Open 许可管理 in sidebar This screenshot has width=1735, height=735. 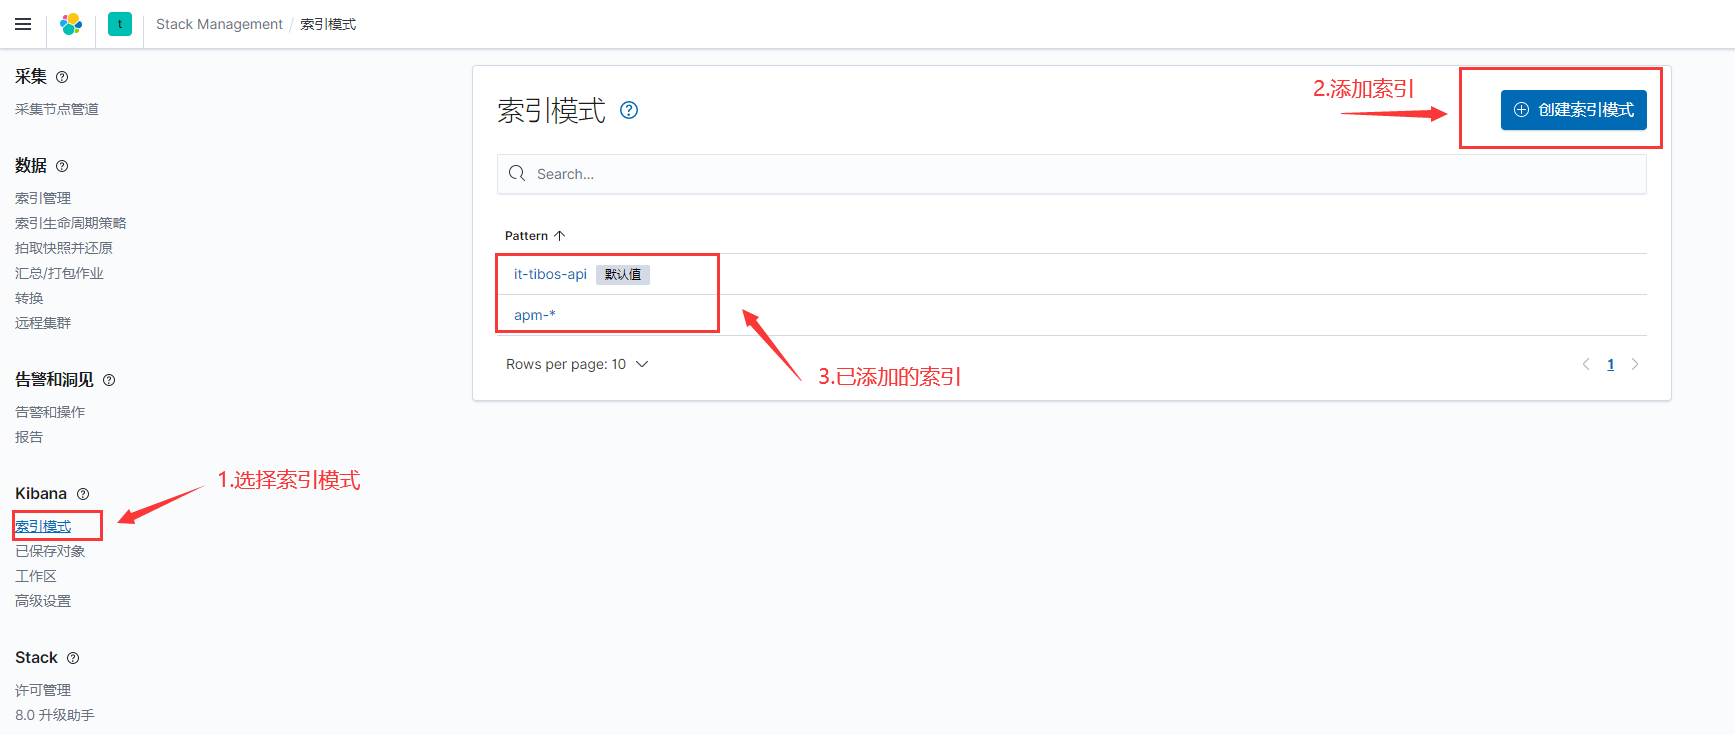coord(43,690)
